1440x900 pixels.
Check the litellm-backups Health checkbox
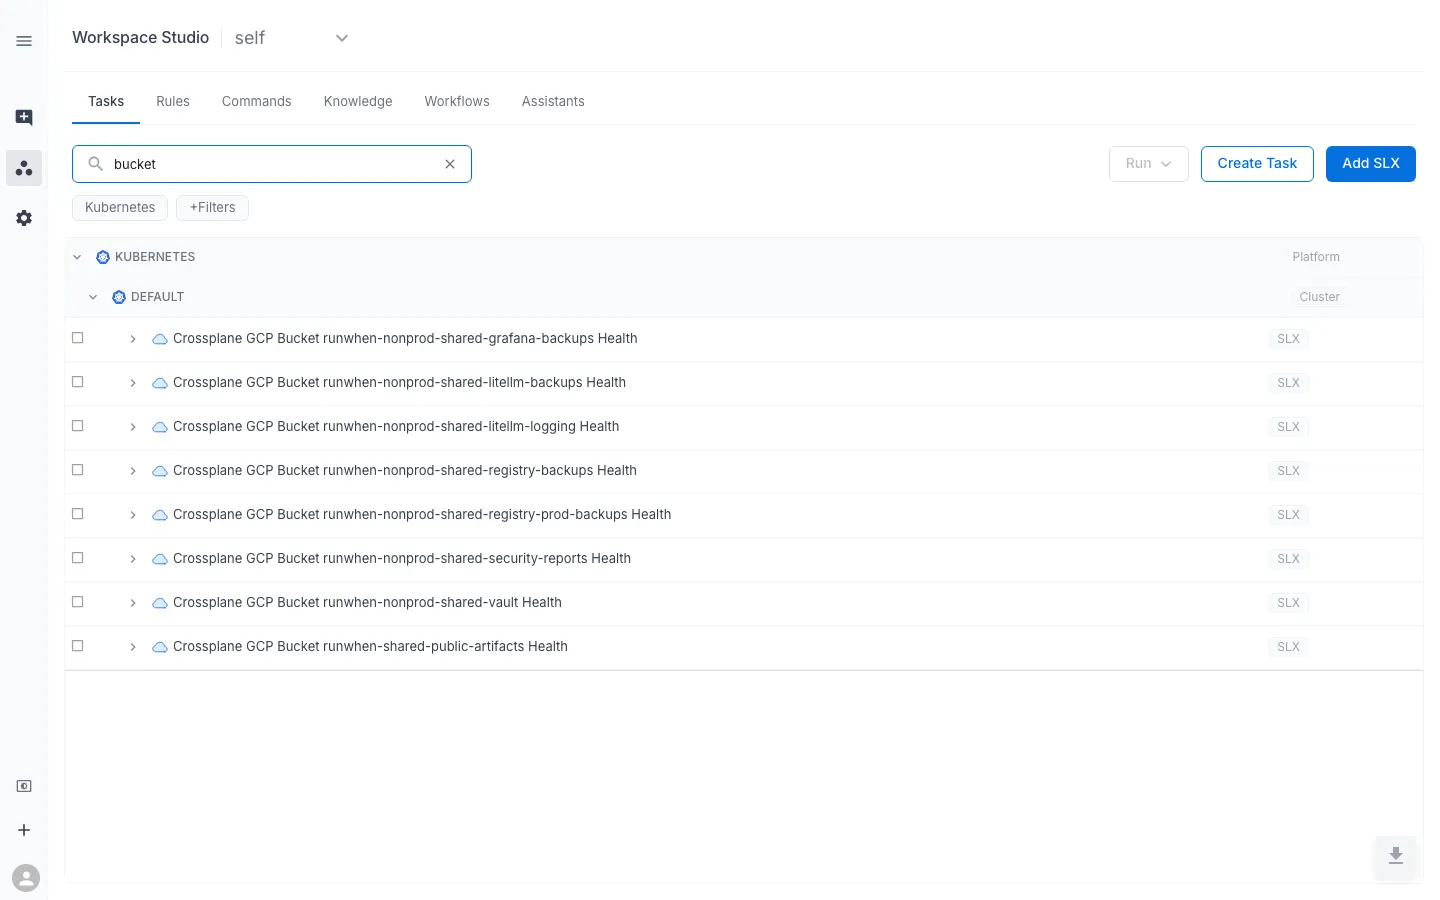tap(78, 382)
